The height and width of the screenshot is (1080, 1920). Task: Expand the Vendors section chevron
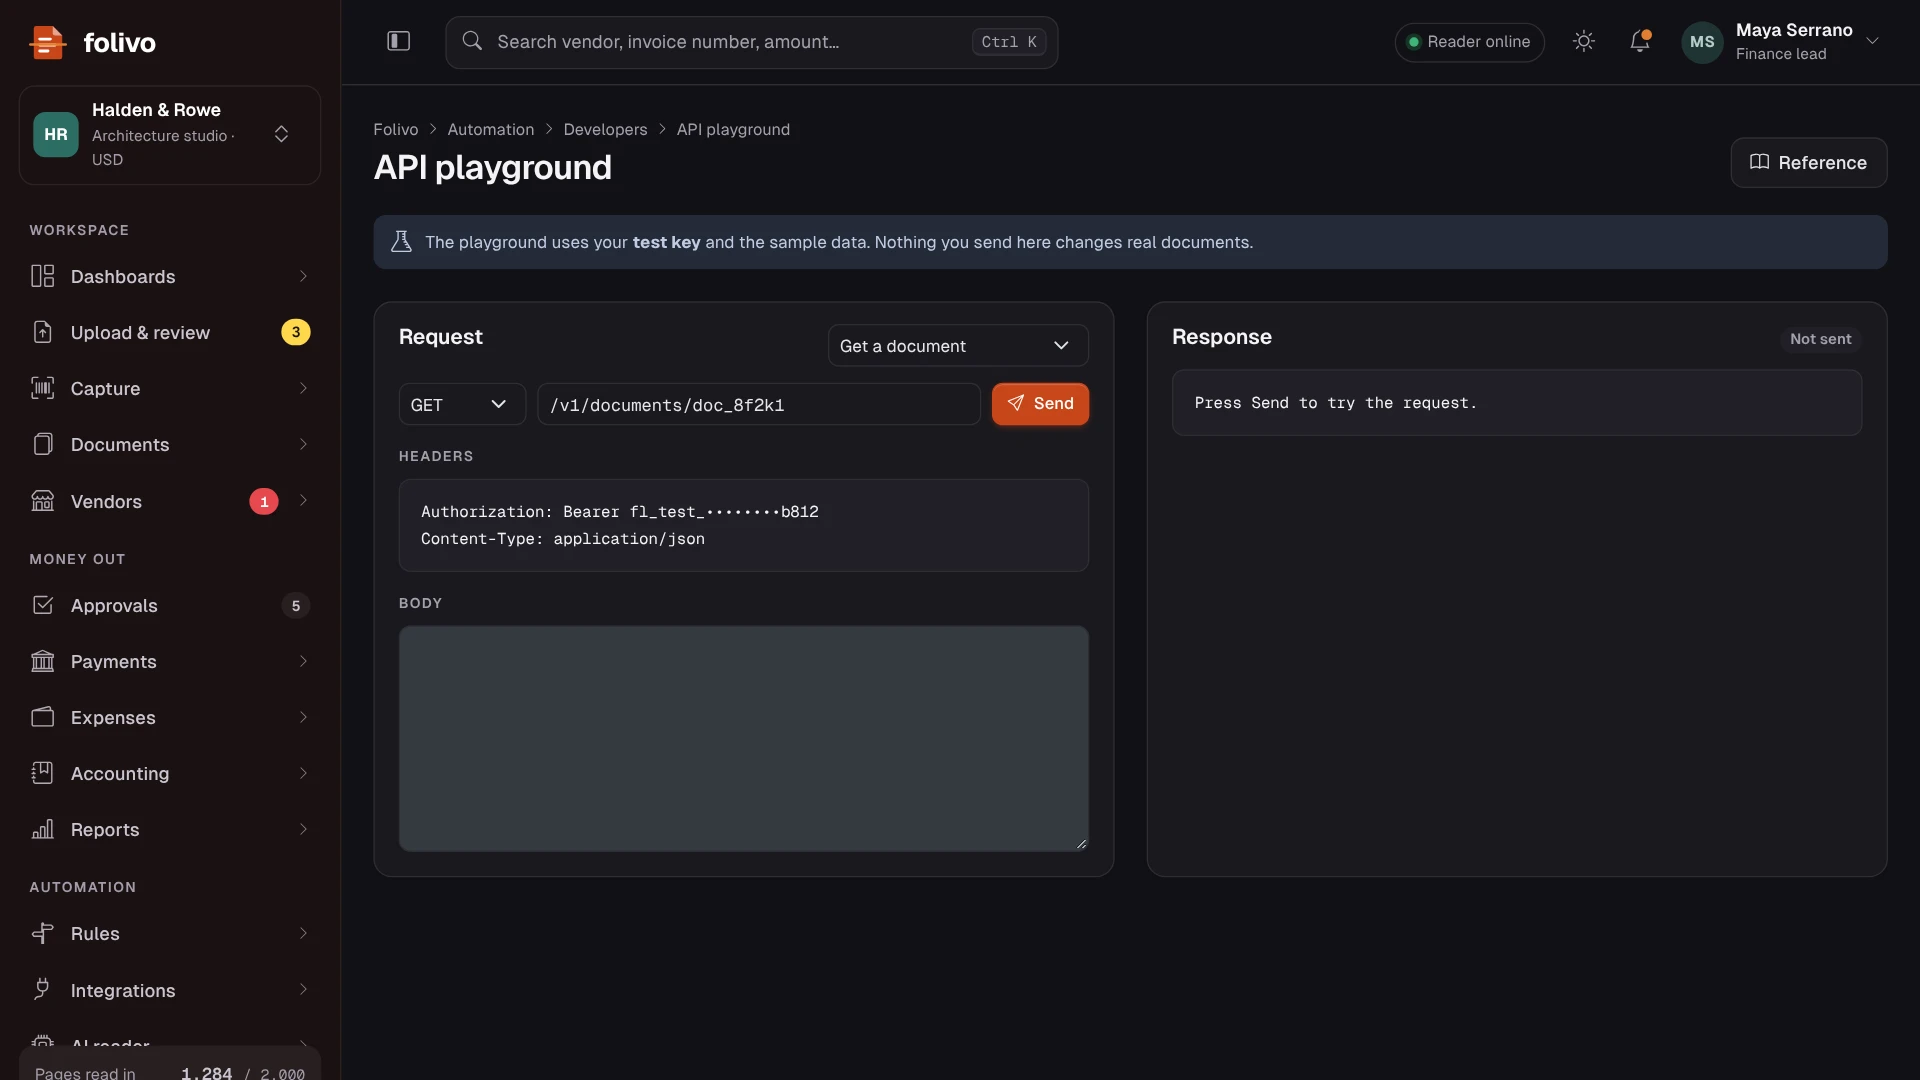click(x=303, y=501)
